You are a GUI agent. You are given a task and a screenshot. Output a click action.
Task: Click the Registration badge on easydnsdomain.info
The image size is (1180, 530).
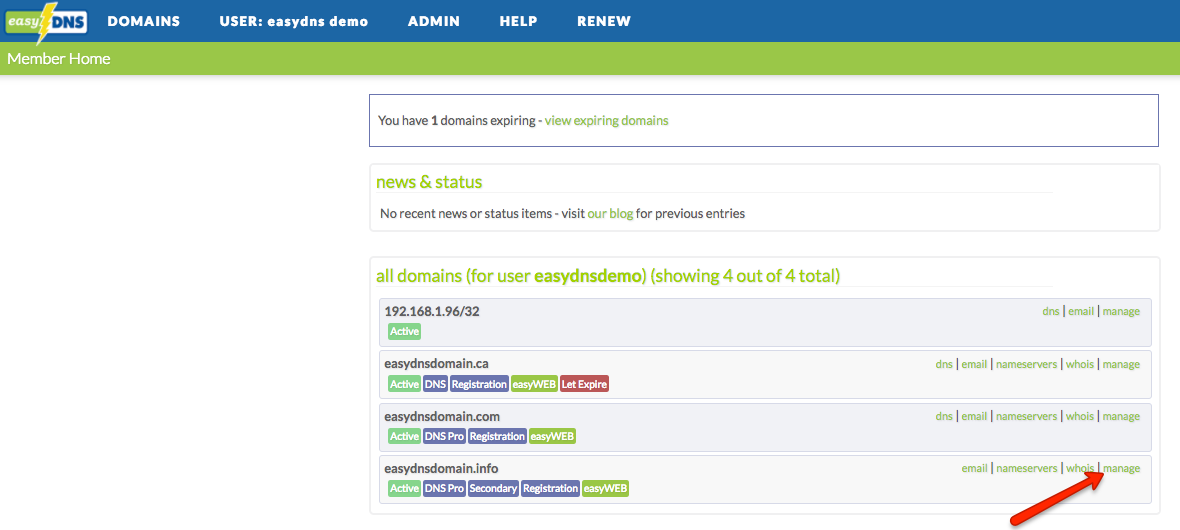click(x=551, y=488)
